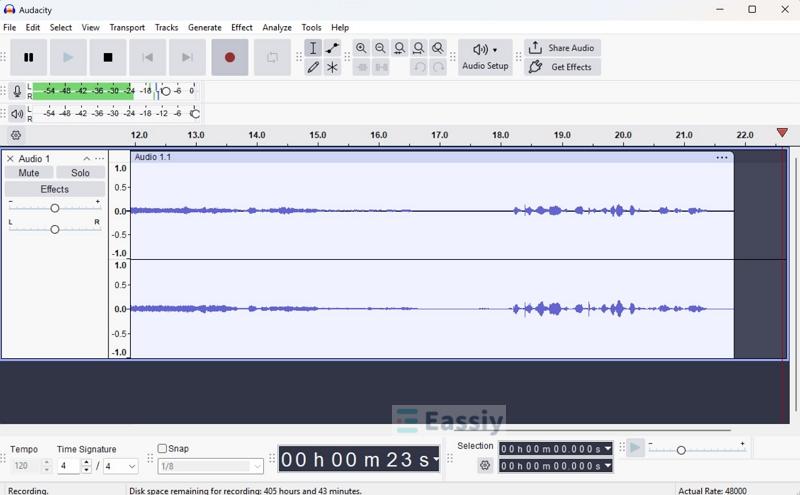Open the File menu
The image size is (800, 495).
point(10,28)
